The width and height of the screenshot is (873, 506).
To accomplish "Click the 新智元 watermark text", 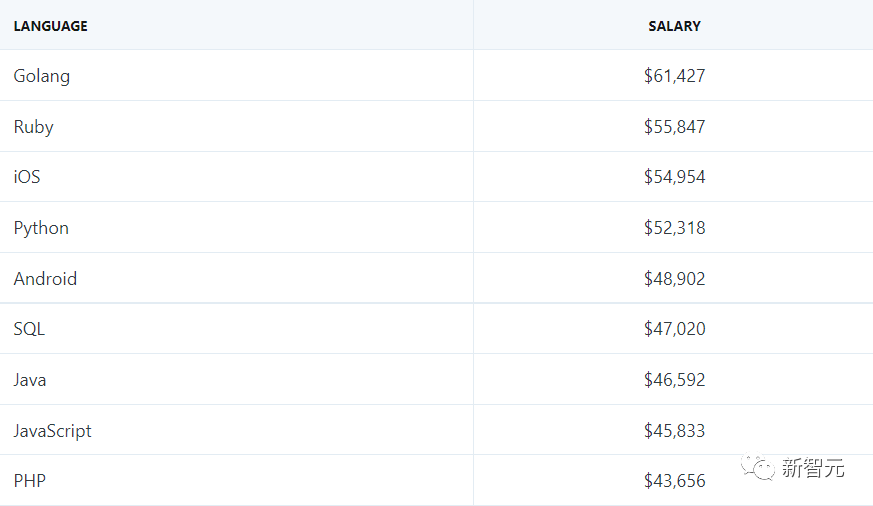I will click(x=813, y=468).
